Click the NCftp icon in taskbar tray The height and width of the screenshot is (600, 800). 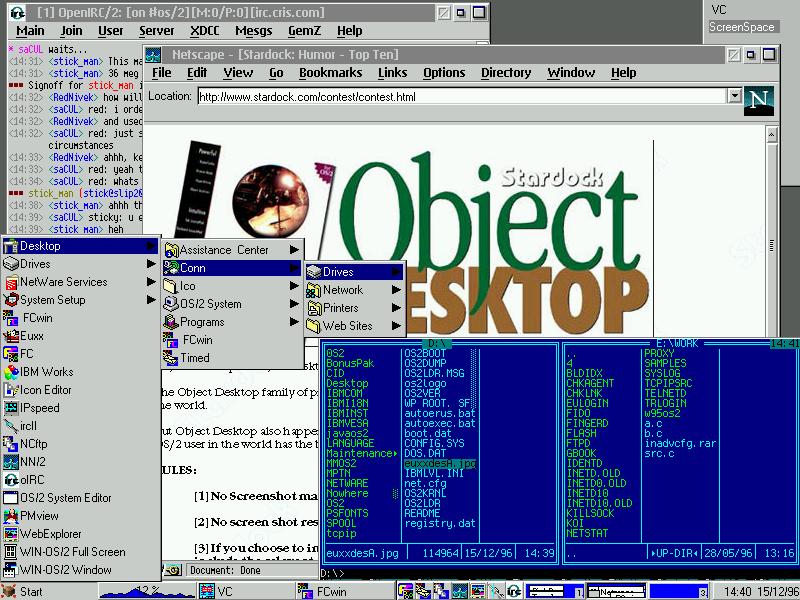coord(439,591)
